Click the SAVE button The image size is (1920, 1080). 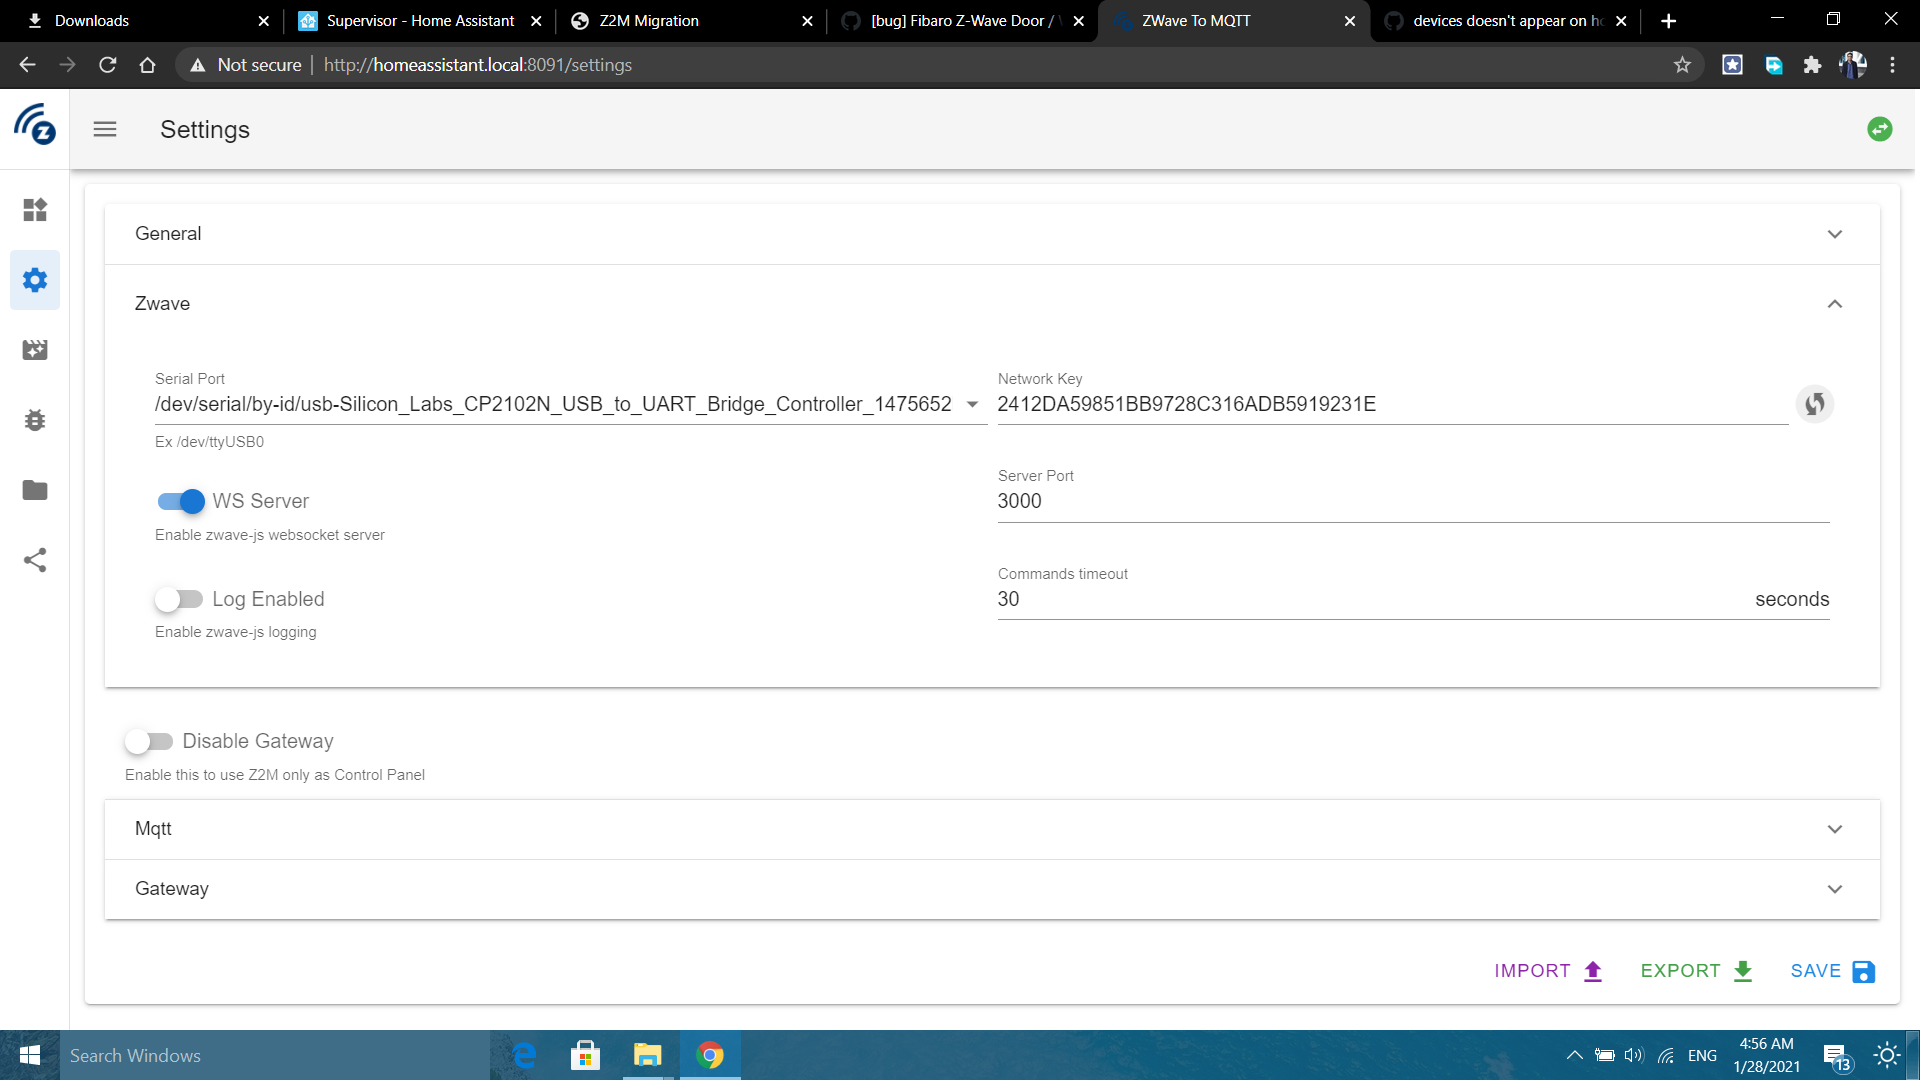point(1831,970)
